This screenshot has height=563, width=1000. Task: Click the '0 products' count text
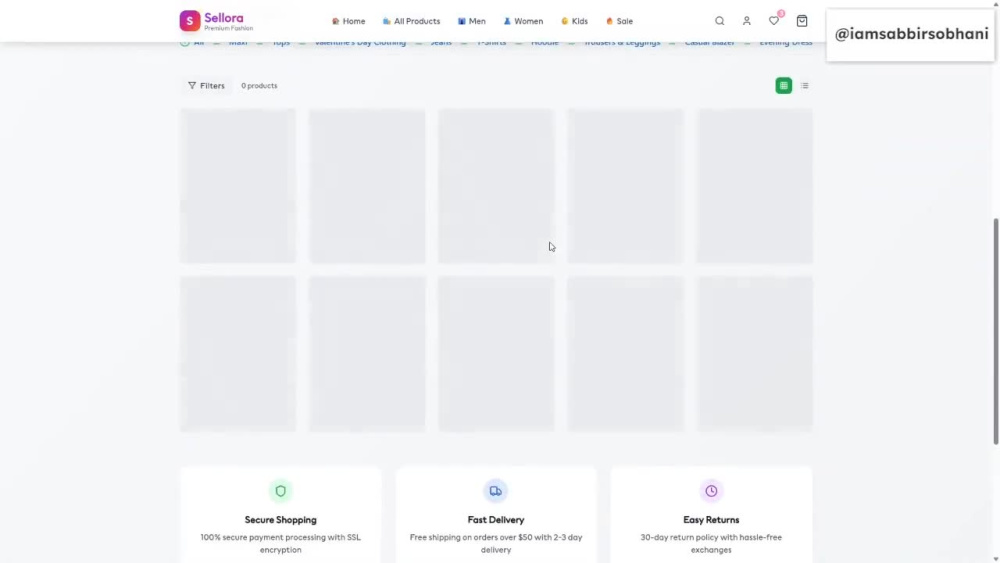pyautogui.click(x=259, y=85)
